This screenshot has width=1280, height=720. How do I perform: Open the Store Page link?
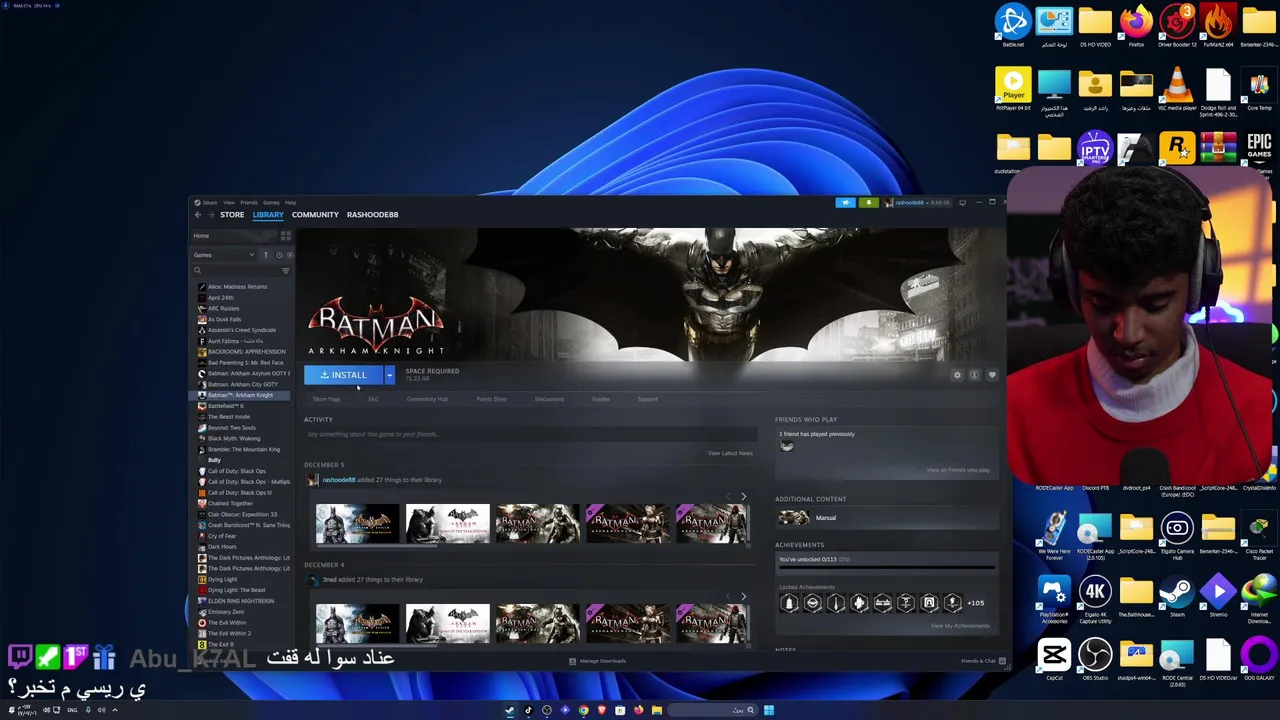point(326,399)
